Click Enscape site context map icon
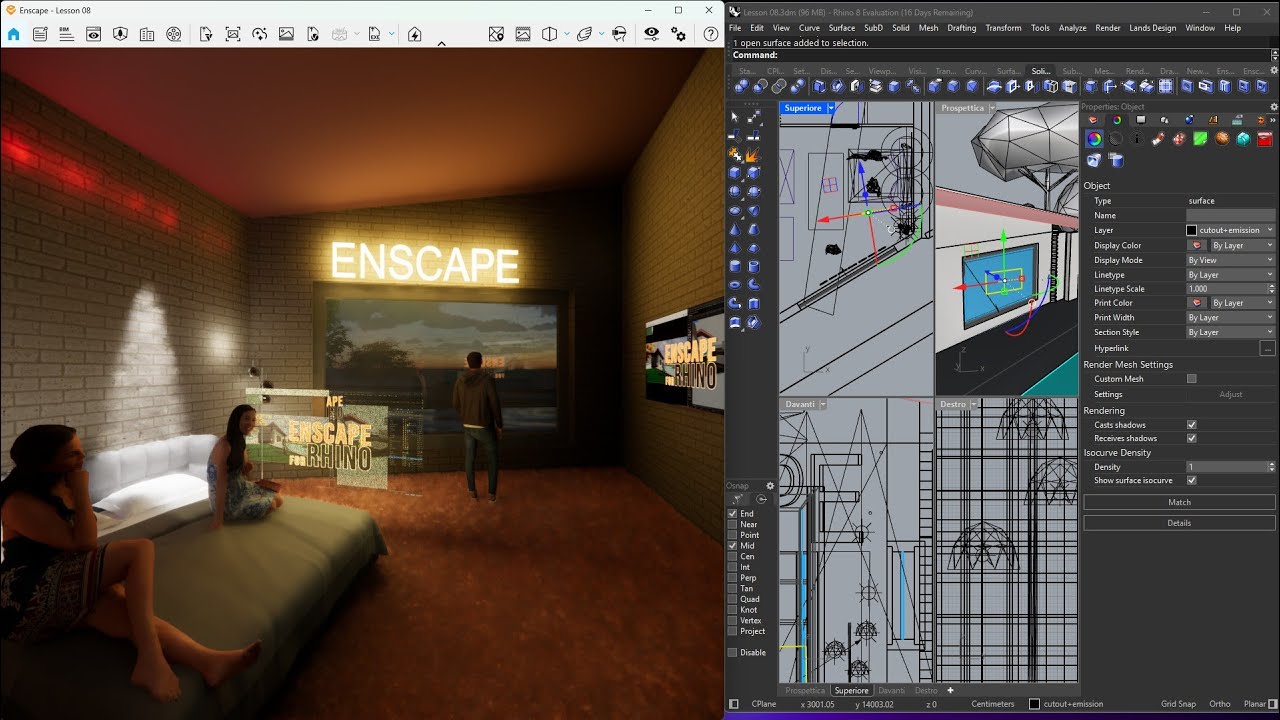Screen dimensions: 1280x720 pyautogui.click(x=496, y=34)
